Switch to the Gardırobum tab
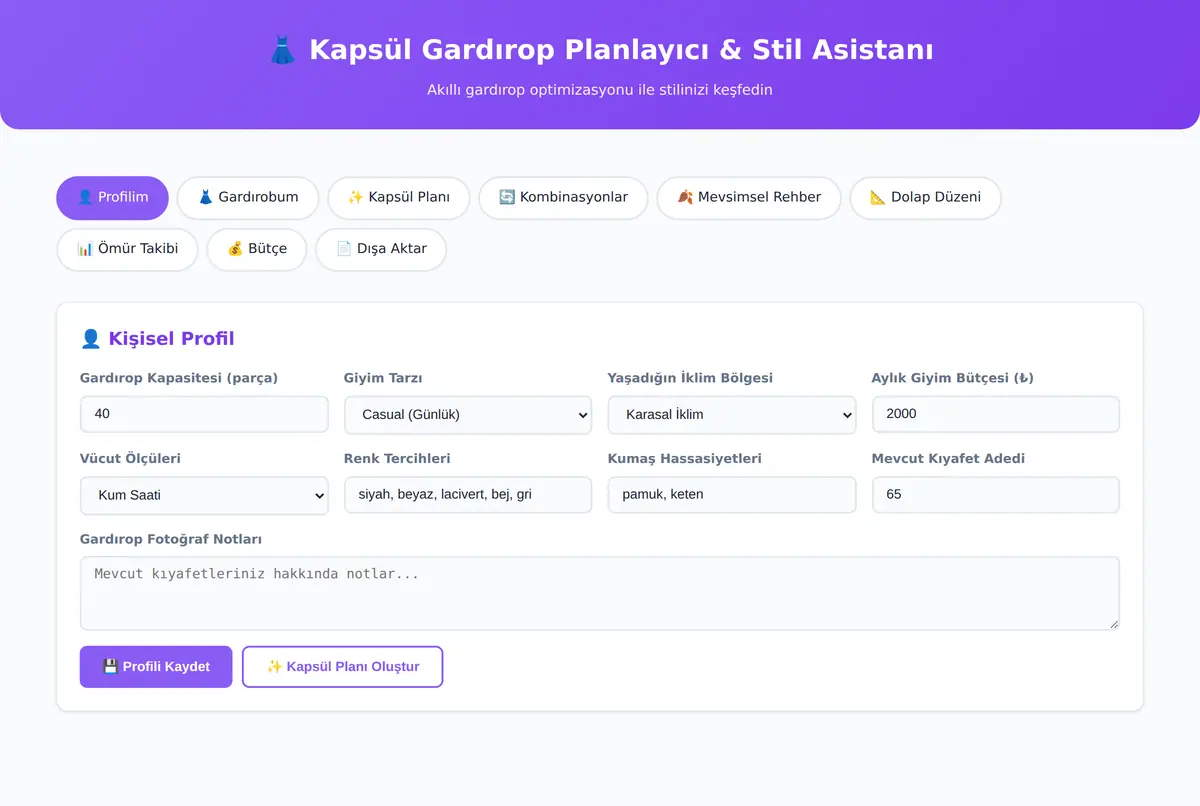 [248, 198]
